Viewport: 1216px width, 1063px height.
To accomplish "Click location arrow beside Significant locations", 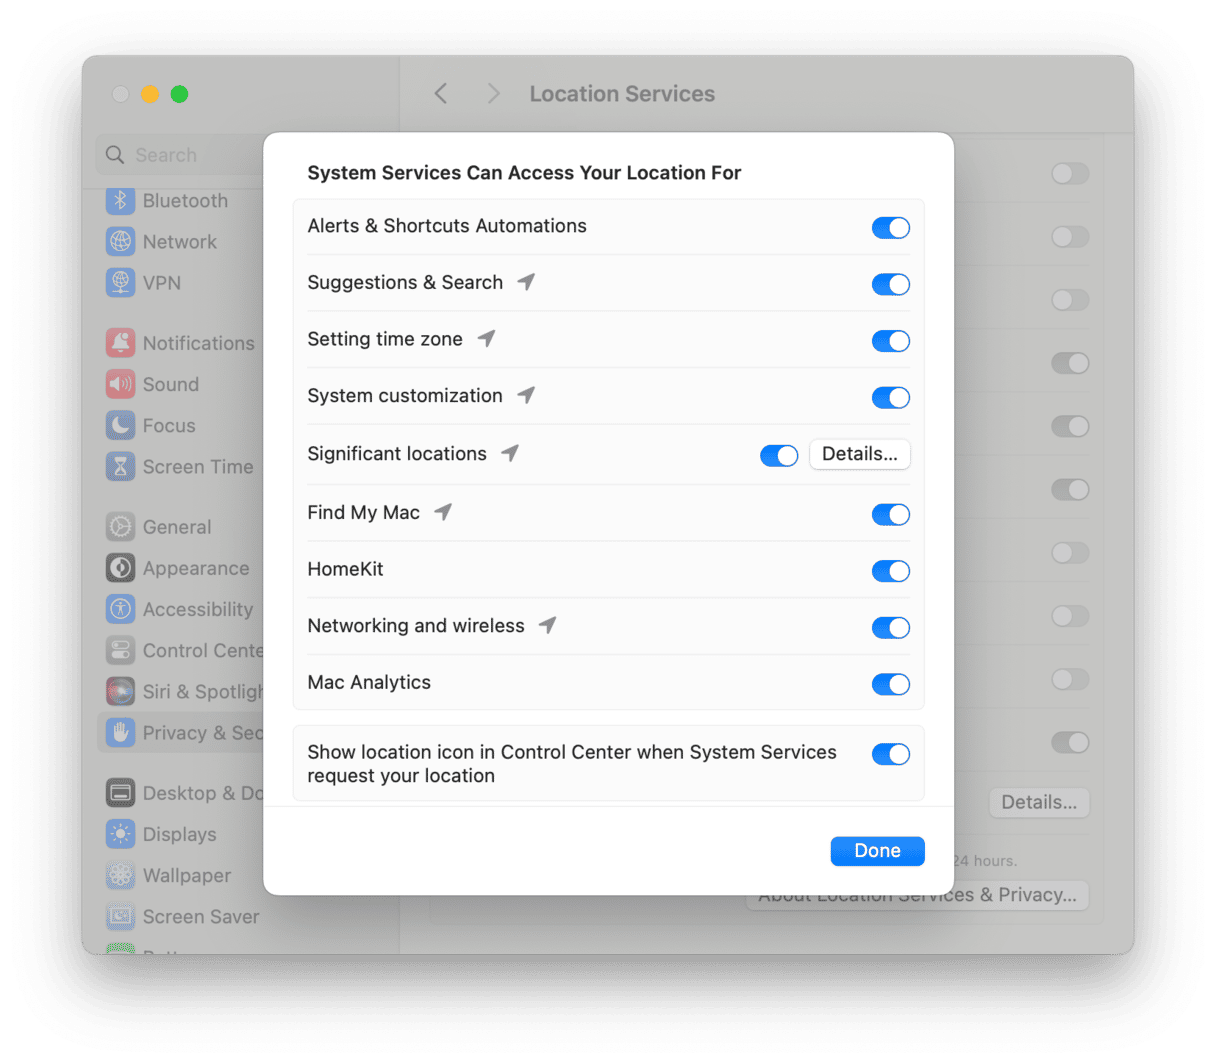I will click(x=510, y=453).
